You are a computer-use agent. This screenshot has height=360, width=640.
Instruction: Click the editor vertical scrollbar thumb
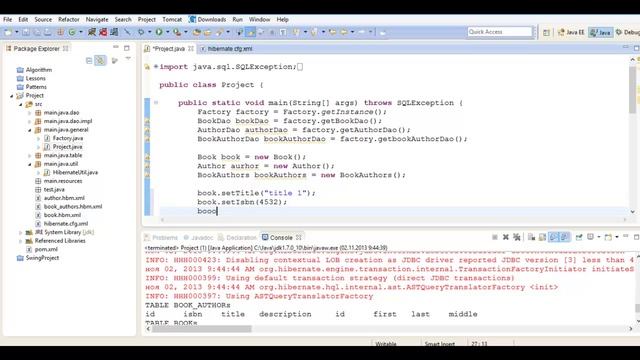pyautogui.click(x=632, y=90)
